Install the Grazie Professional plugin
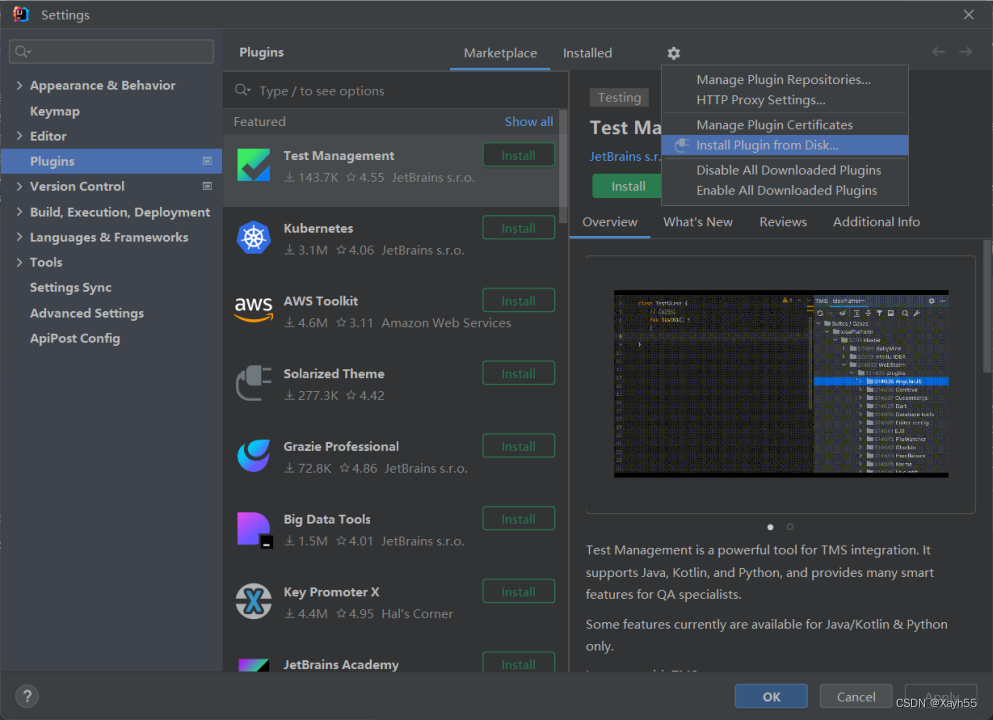The width and height of the screenshot is (993, 720). tap(519, 446)
